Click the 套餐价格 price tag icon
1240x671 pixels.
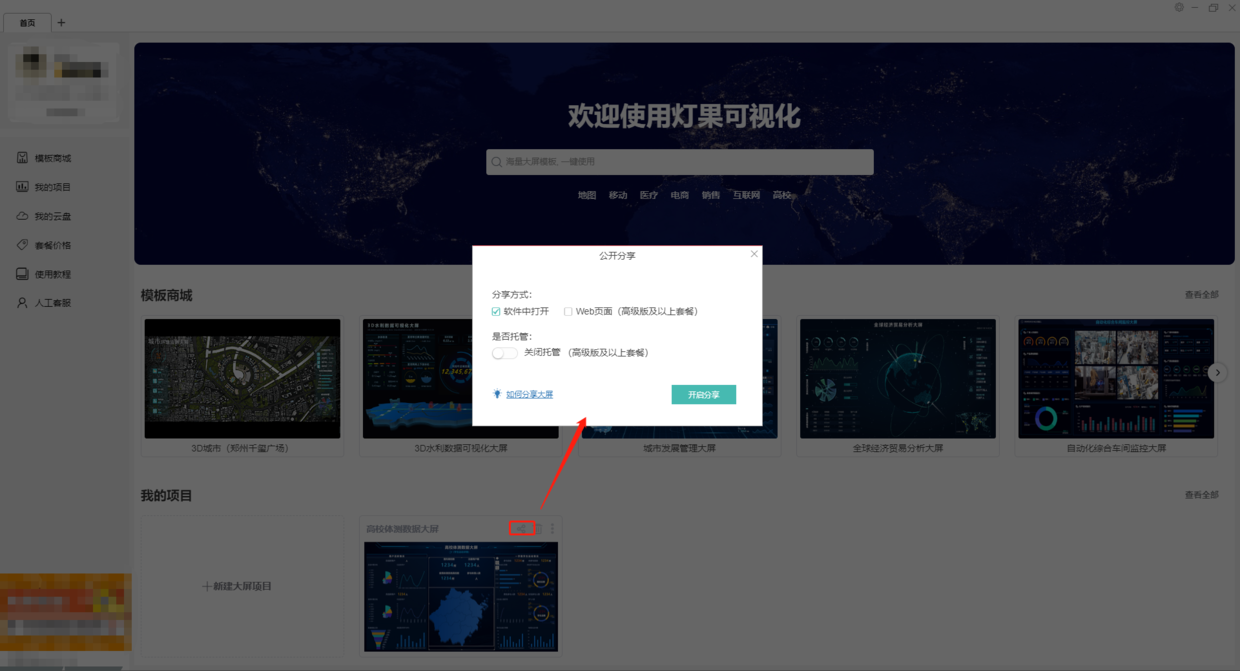tap(22, 245)
